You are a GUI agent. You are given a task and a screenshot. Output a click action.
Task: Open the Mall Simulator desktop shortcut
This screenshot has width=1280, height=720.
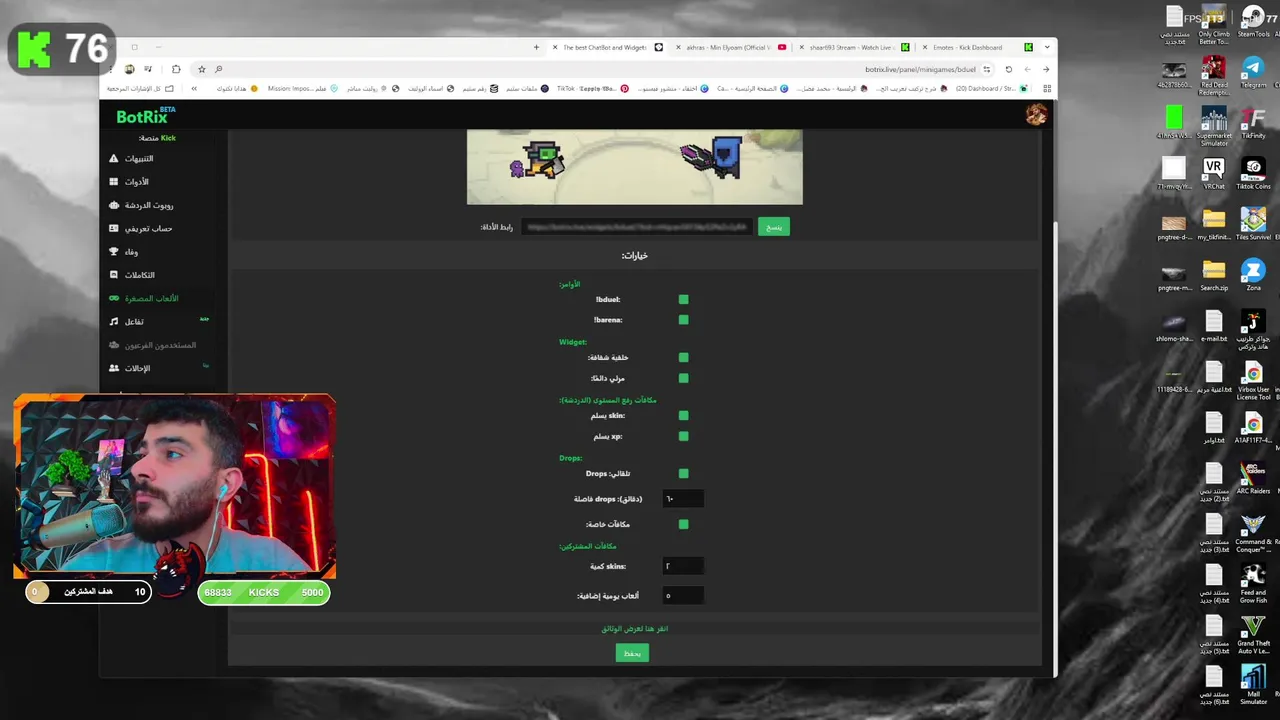[1253, 685]
